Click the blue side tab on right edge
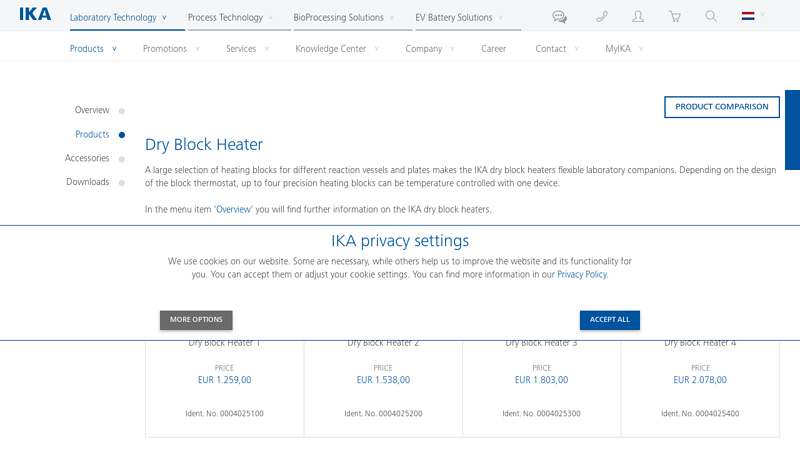800x450 pixels. click(x=792, y=130)
